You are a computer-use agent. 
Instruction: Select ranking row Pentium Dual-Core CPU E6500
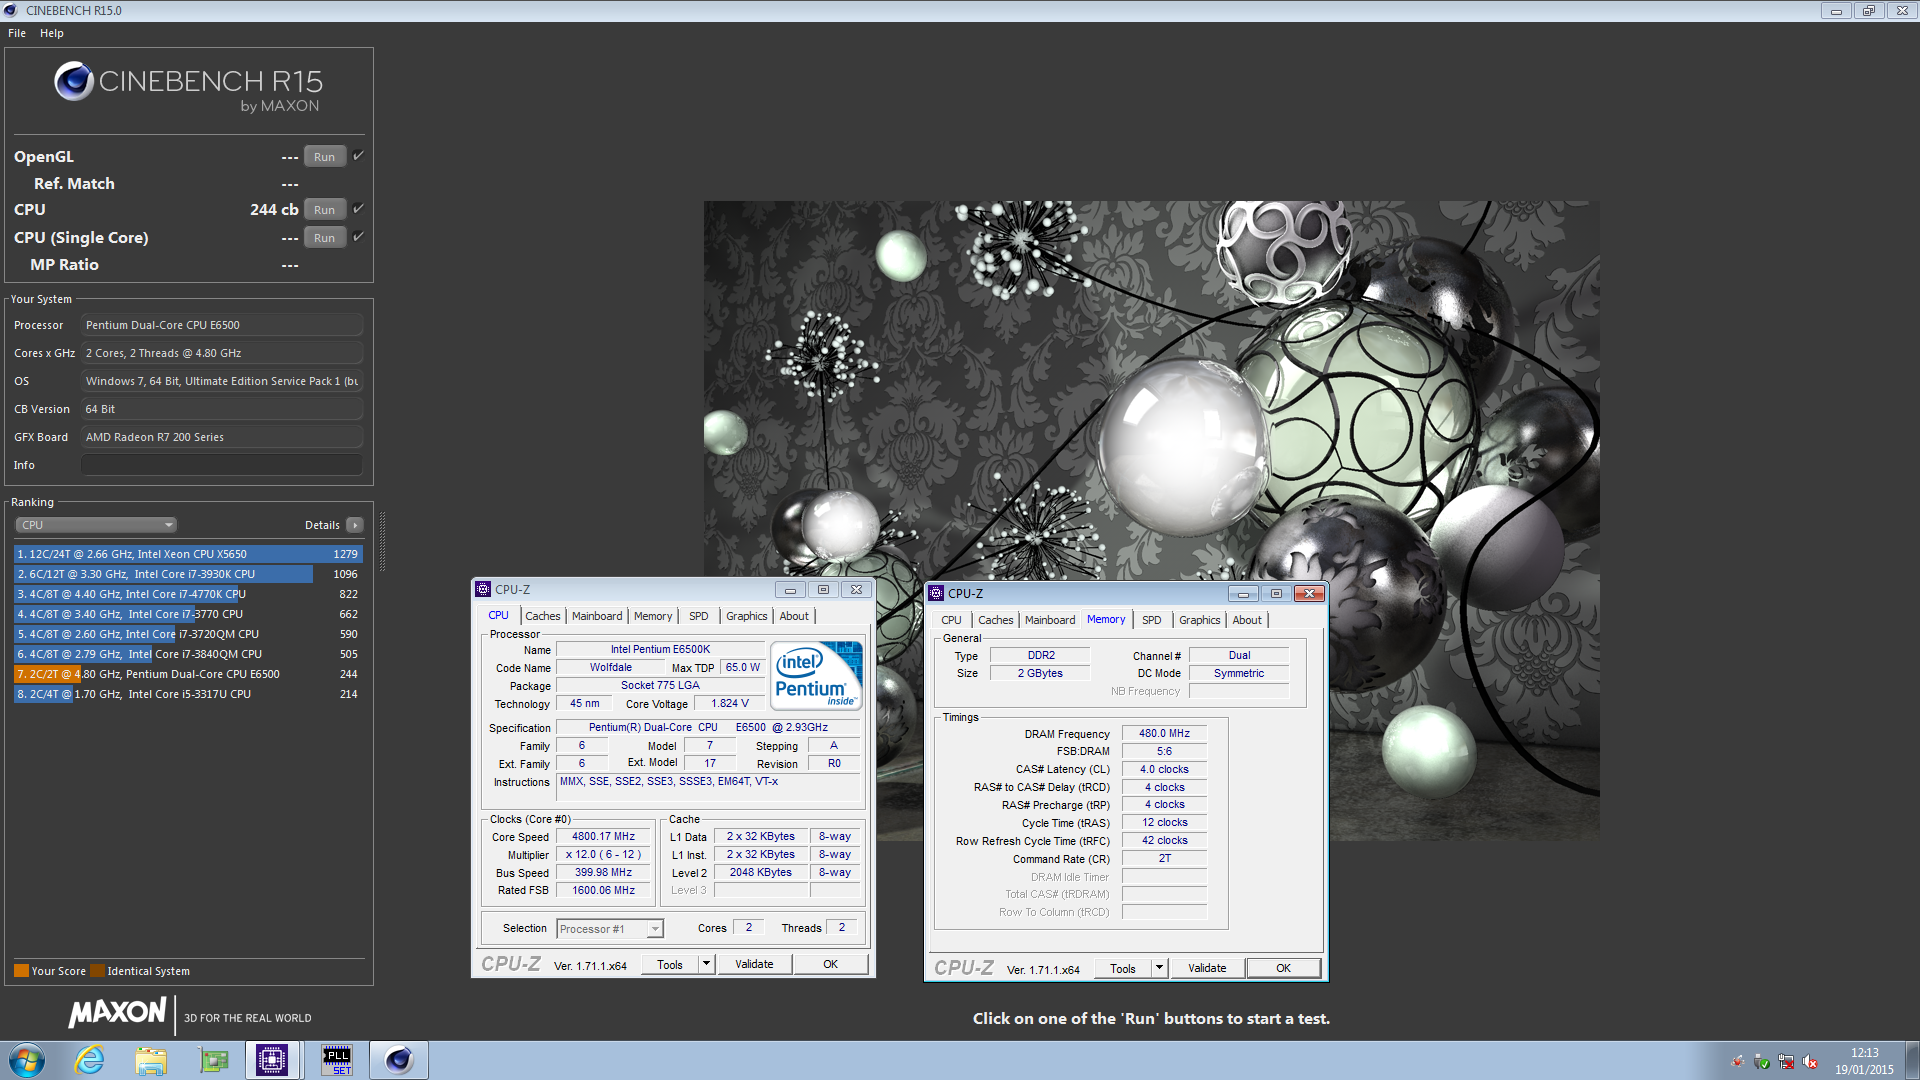188,674
